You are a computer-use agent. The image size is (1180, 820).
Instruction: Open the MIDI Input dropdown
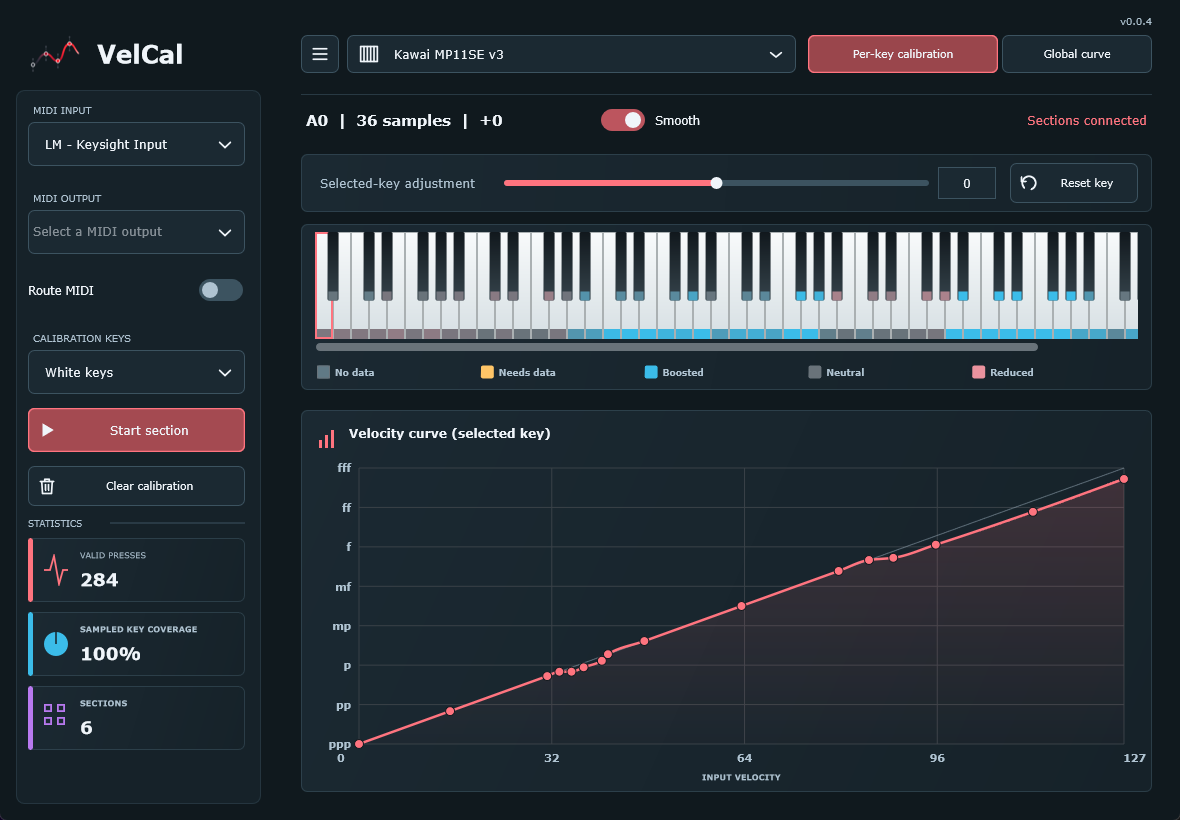[x=136, y=144]
